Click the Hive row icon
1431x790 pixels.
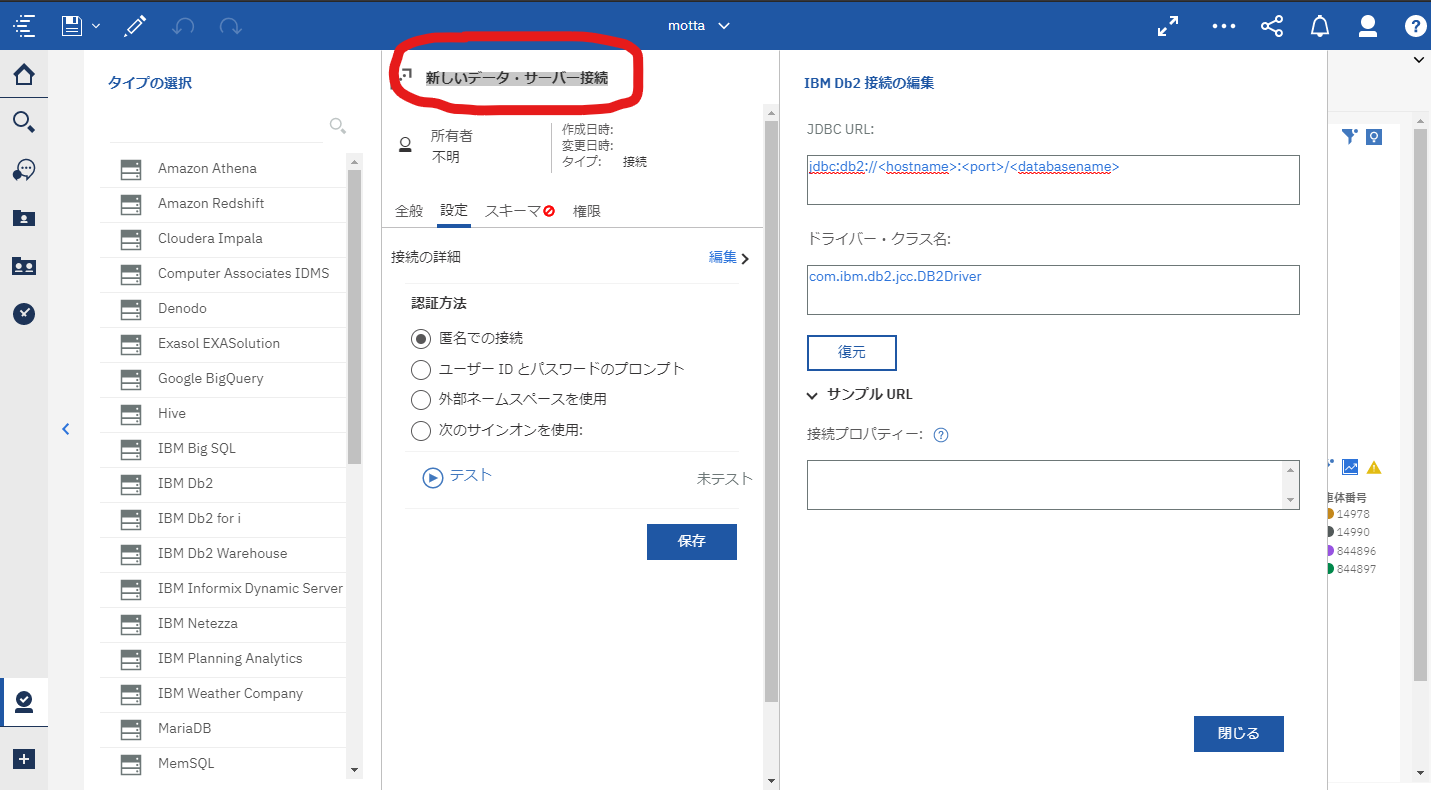(130, 414)
